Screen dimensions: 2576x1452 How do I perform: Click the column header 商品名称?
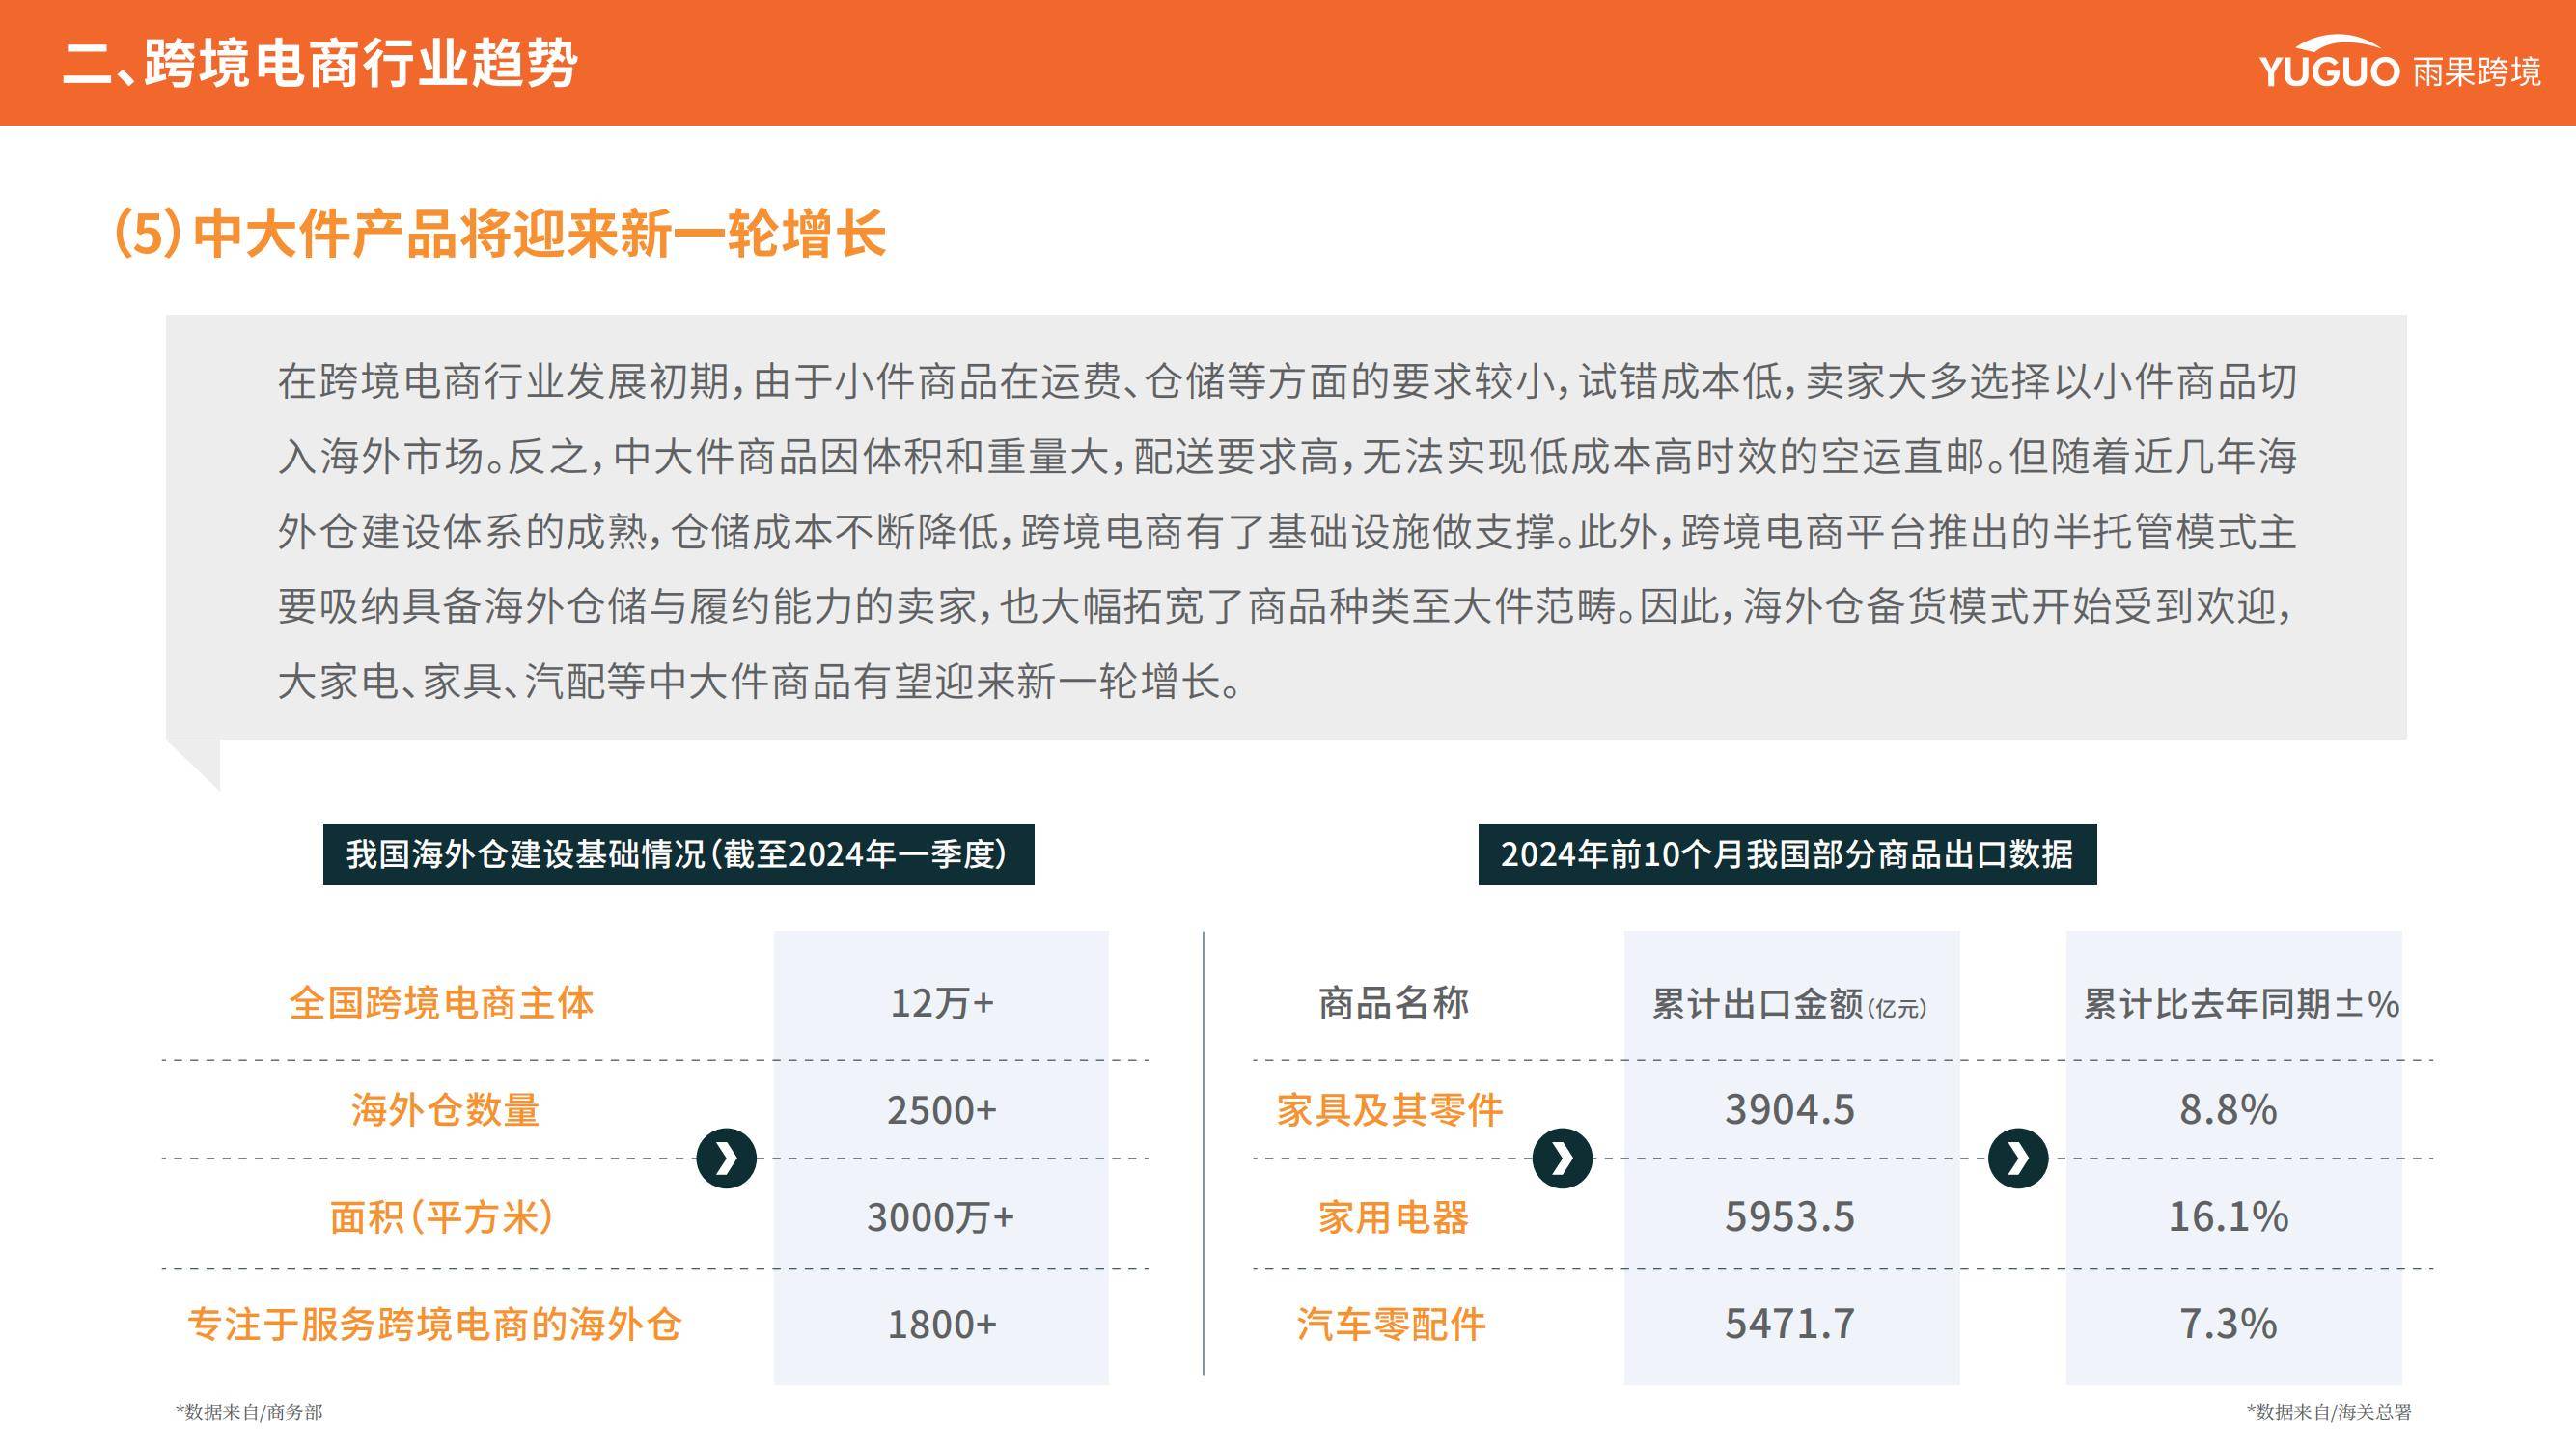pos(1393,1003)
